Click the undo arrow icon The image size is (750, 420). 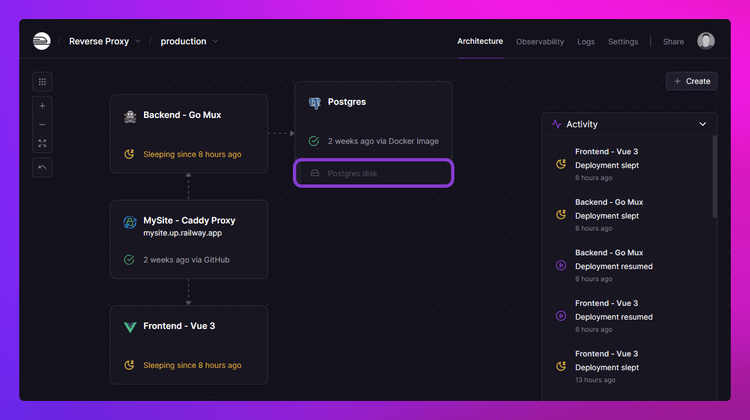(42, 167)
